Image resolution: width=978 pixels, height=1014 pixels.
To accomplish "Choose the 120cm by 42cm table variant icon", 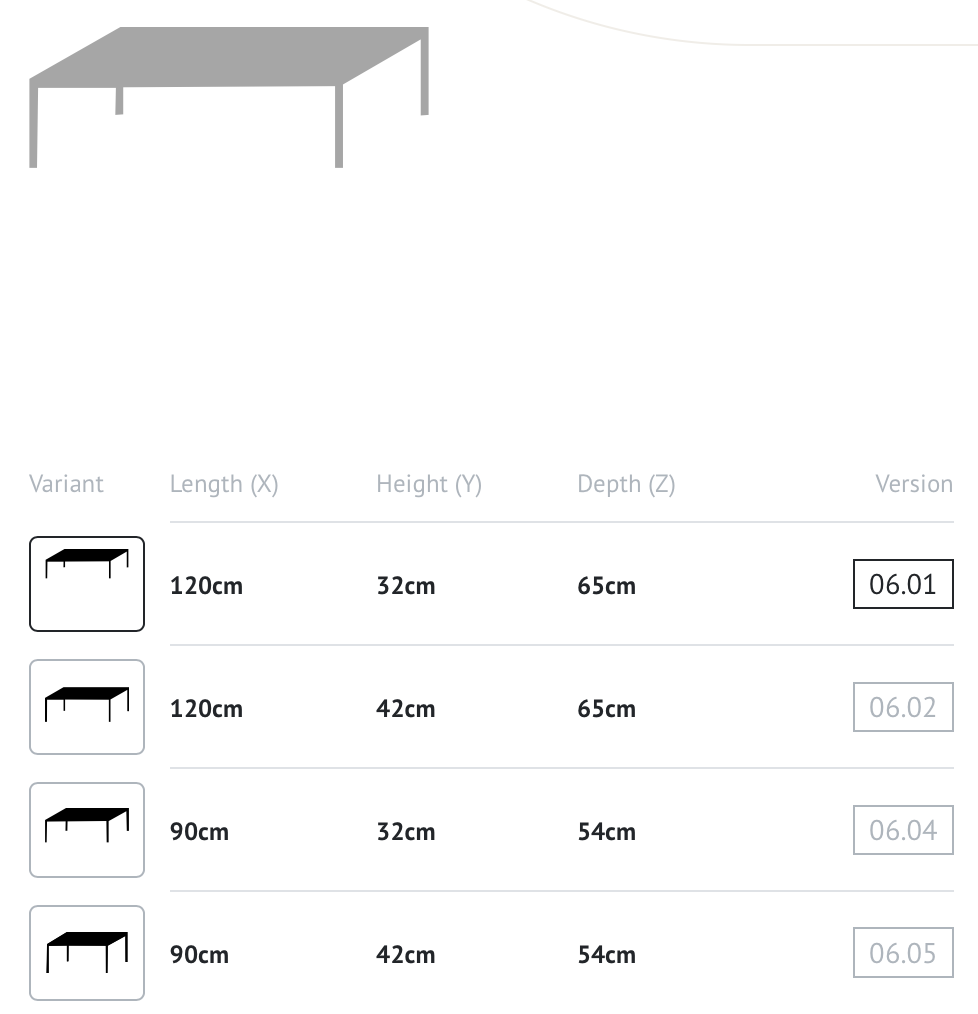I will tap(87, 707).
